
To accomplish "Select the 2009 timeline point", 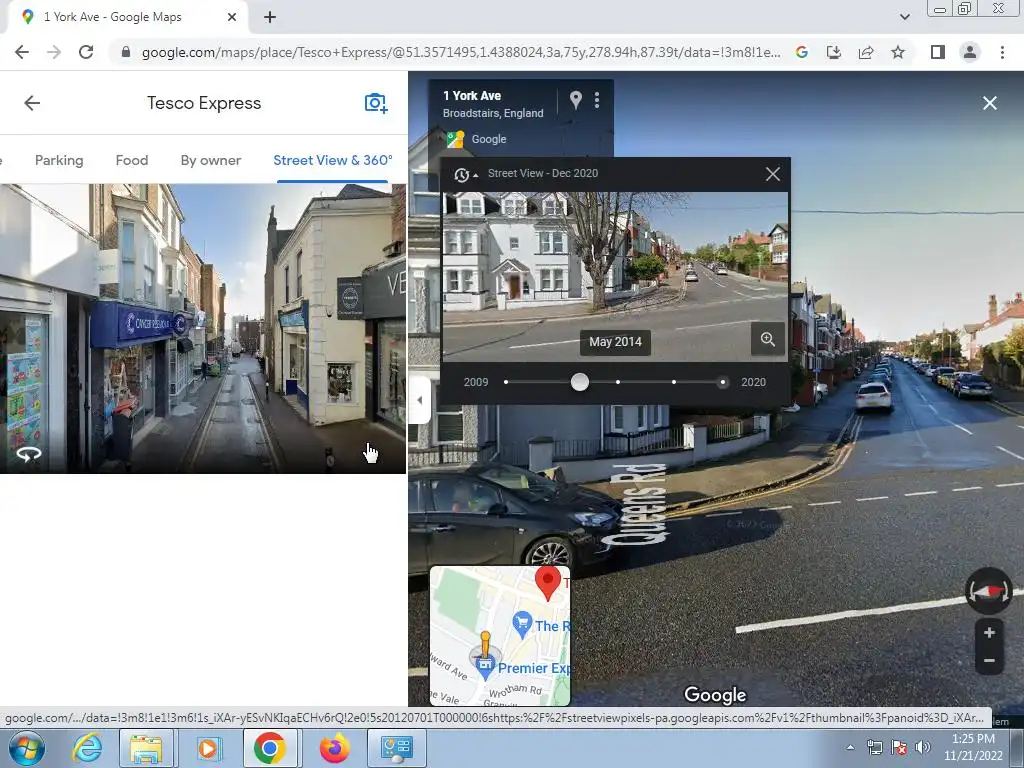I will tap(506, 382).
